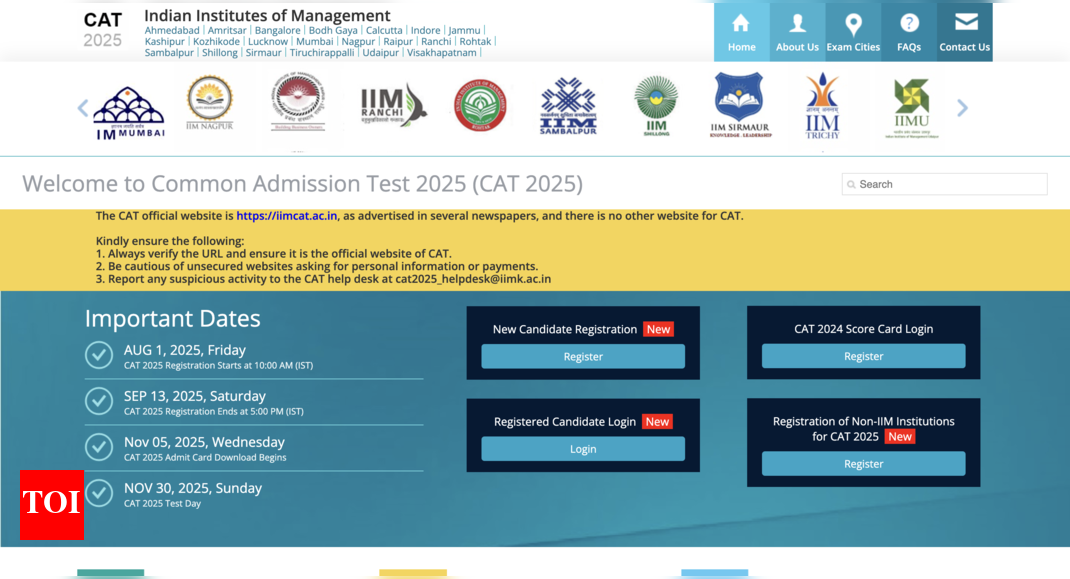
Task: Open the Sambalpur institute text link
Action: click(x=169, y=53)
